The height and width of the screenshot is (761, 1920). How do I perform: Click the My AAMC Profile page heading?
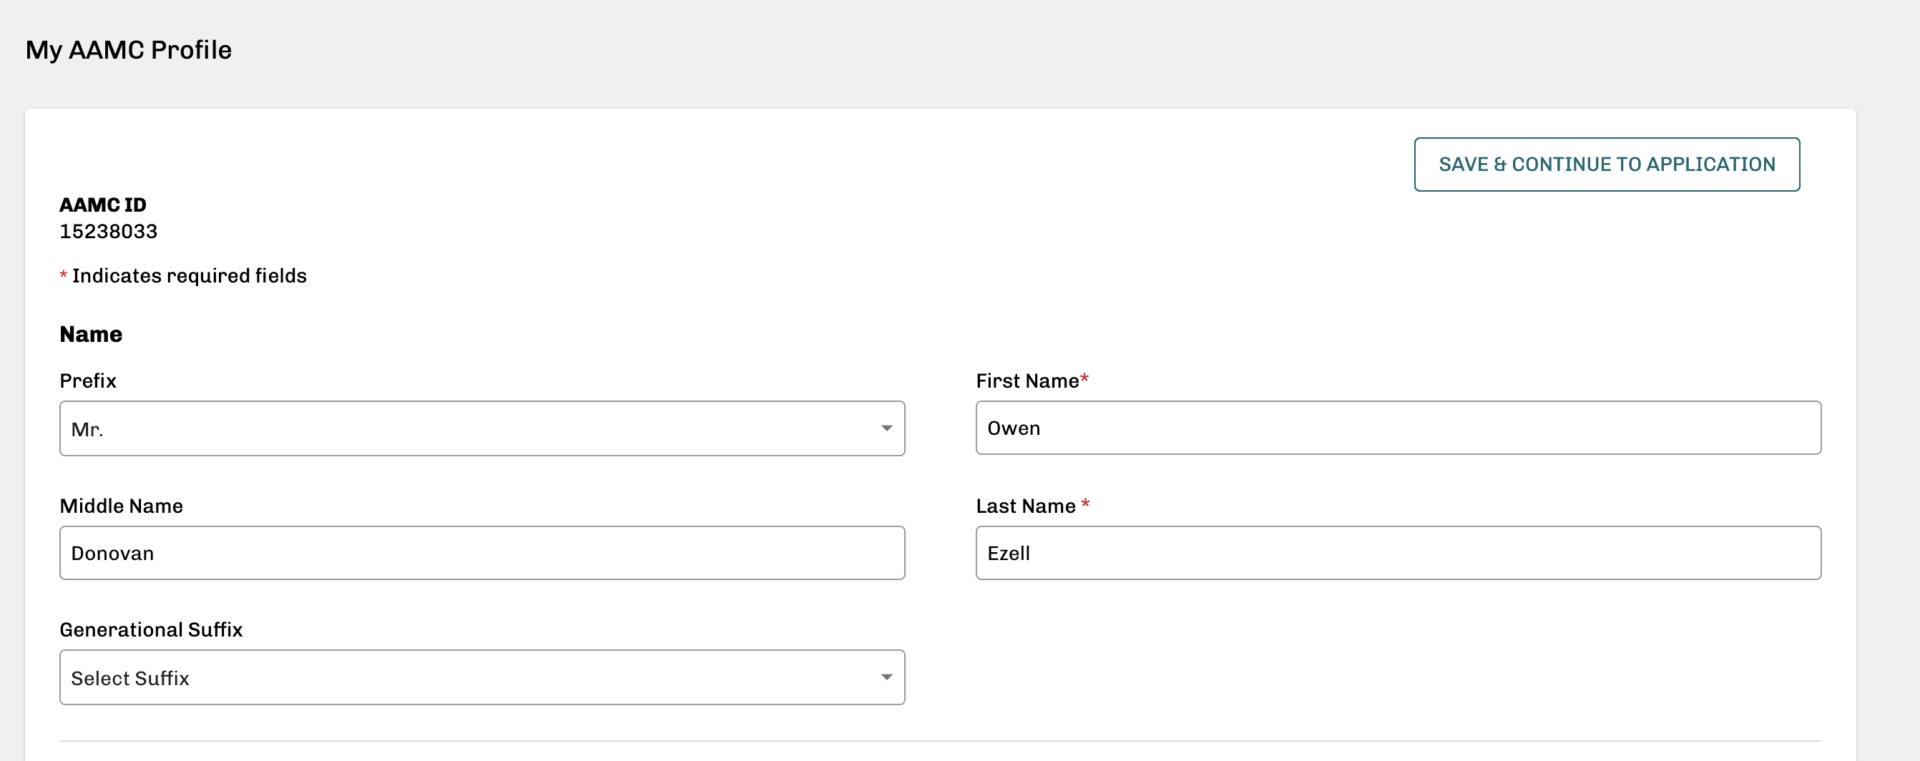pos(128,50)
